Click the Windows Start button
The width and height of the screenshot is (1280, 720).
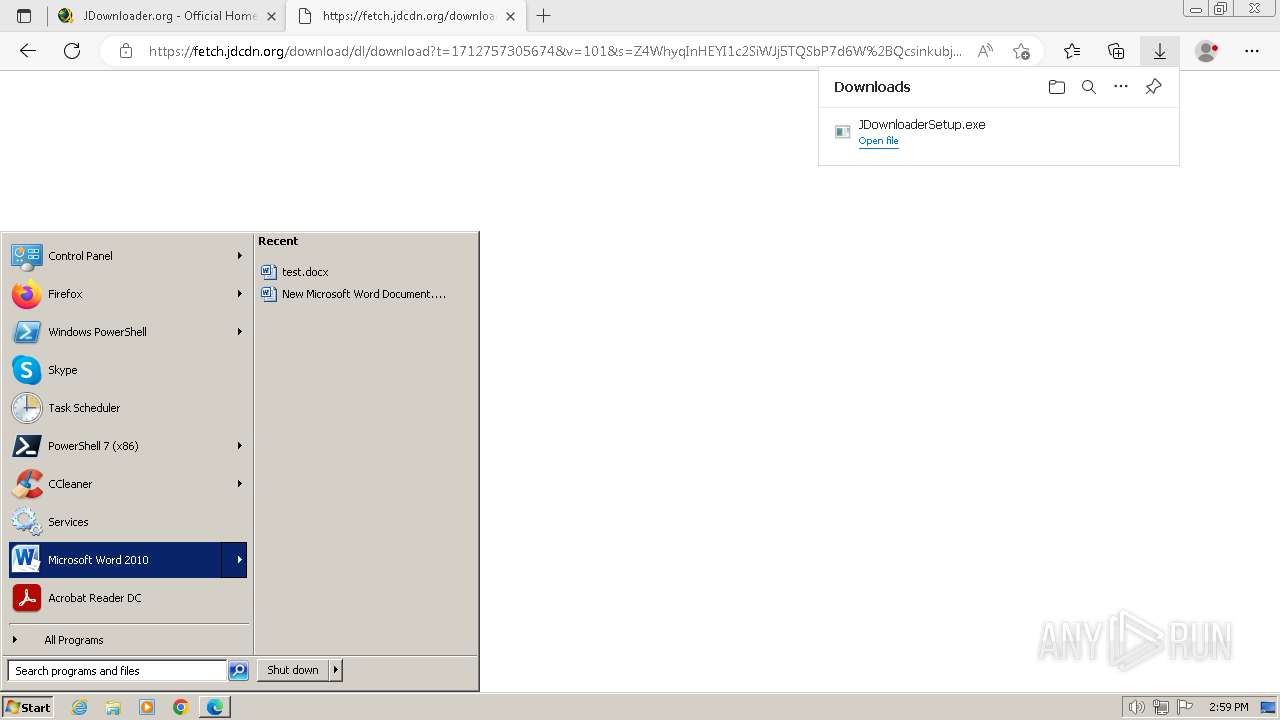[x=28, y=707]
